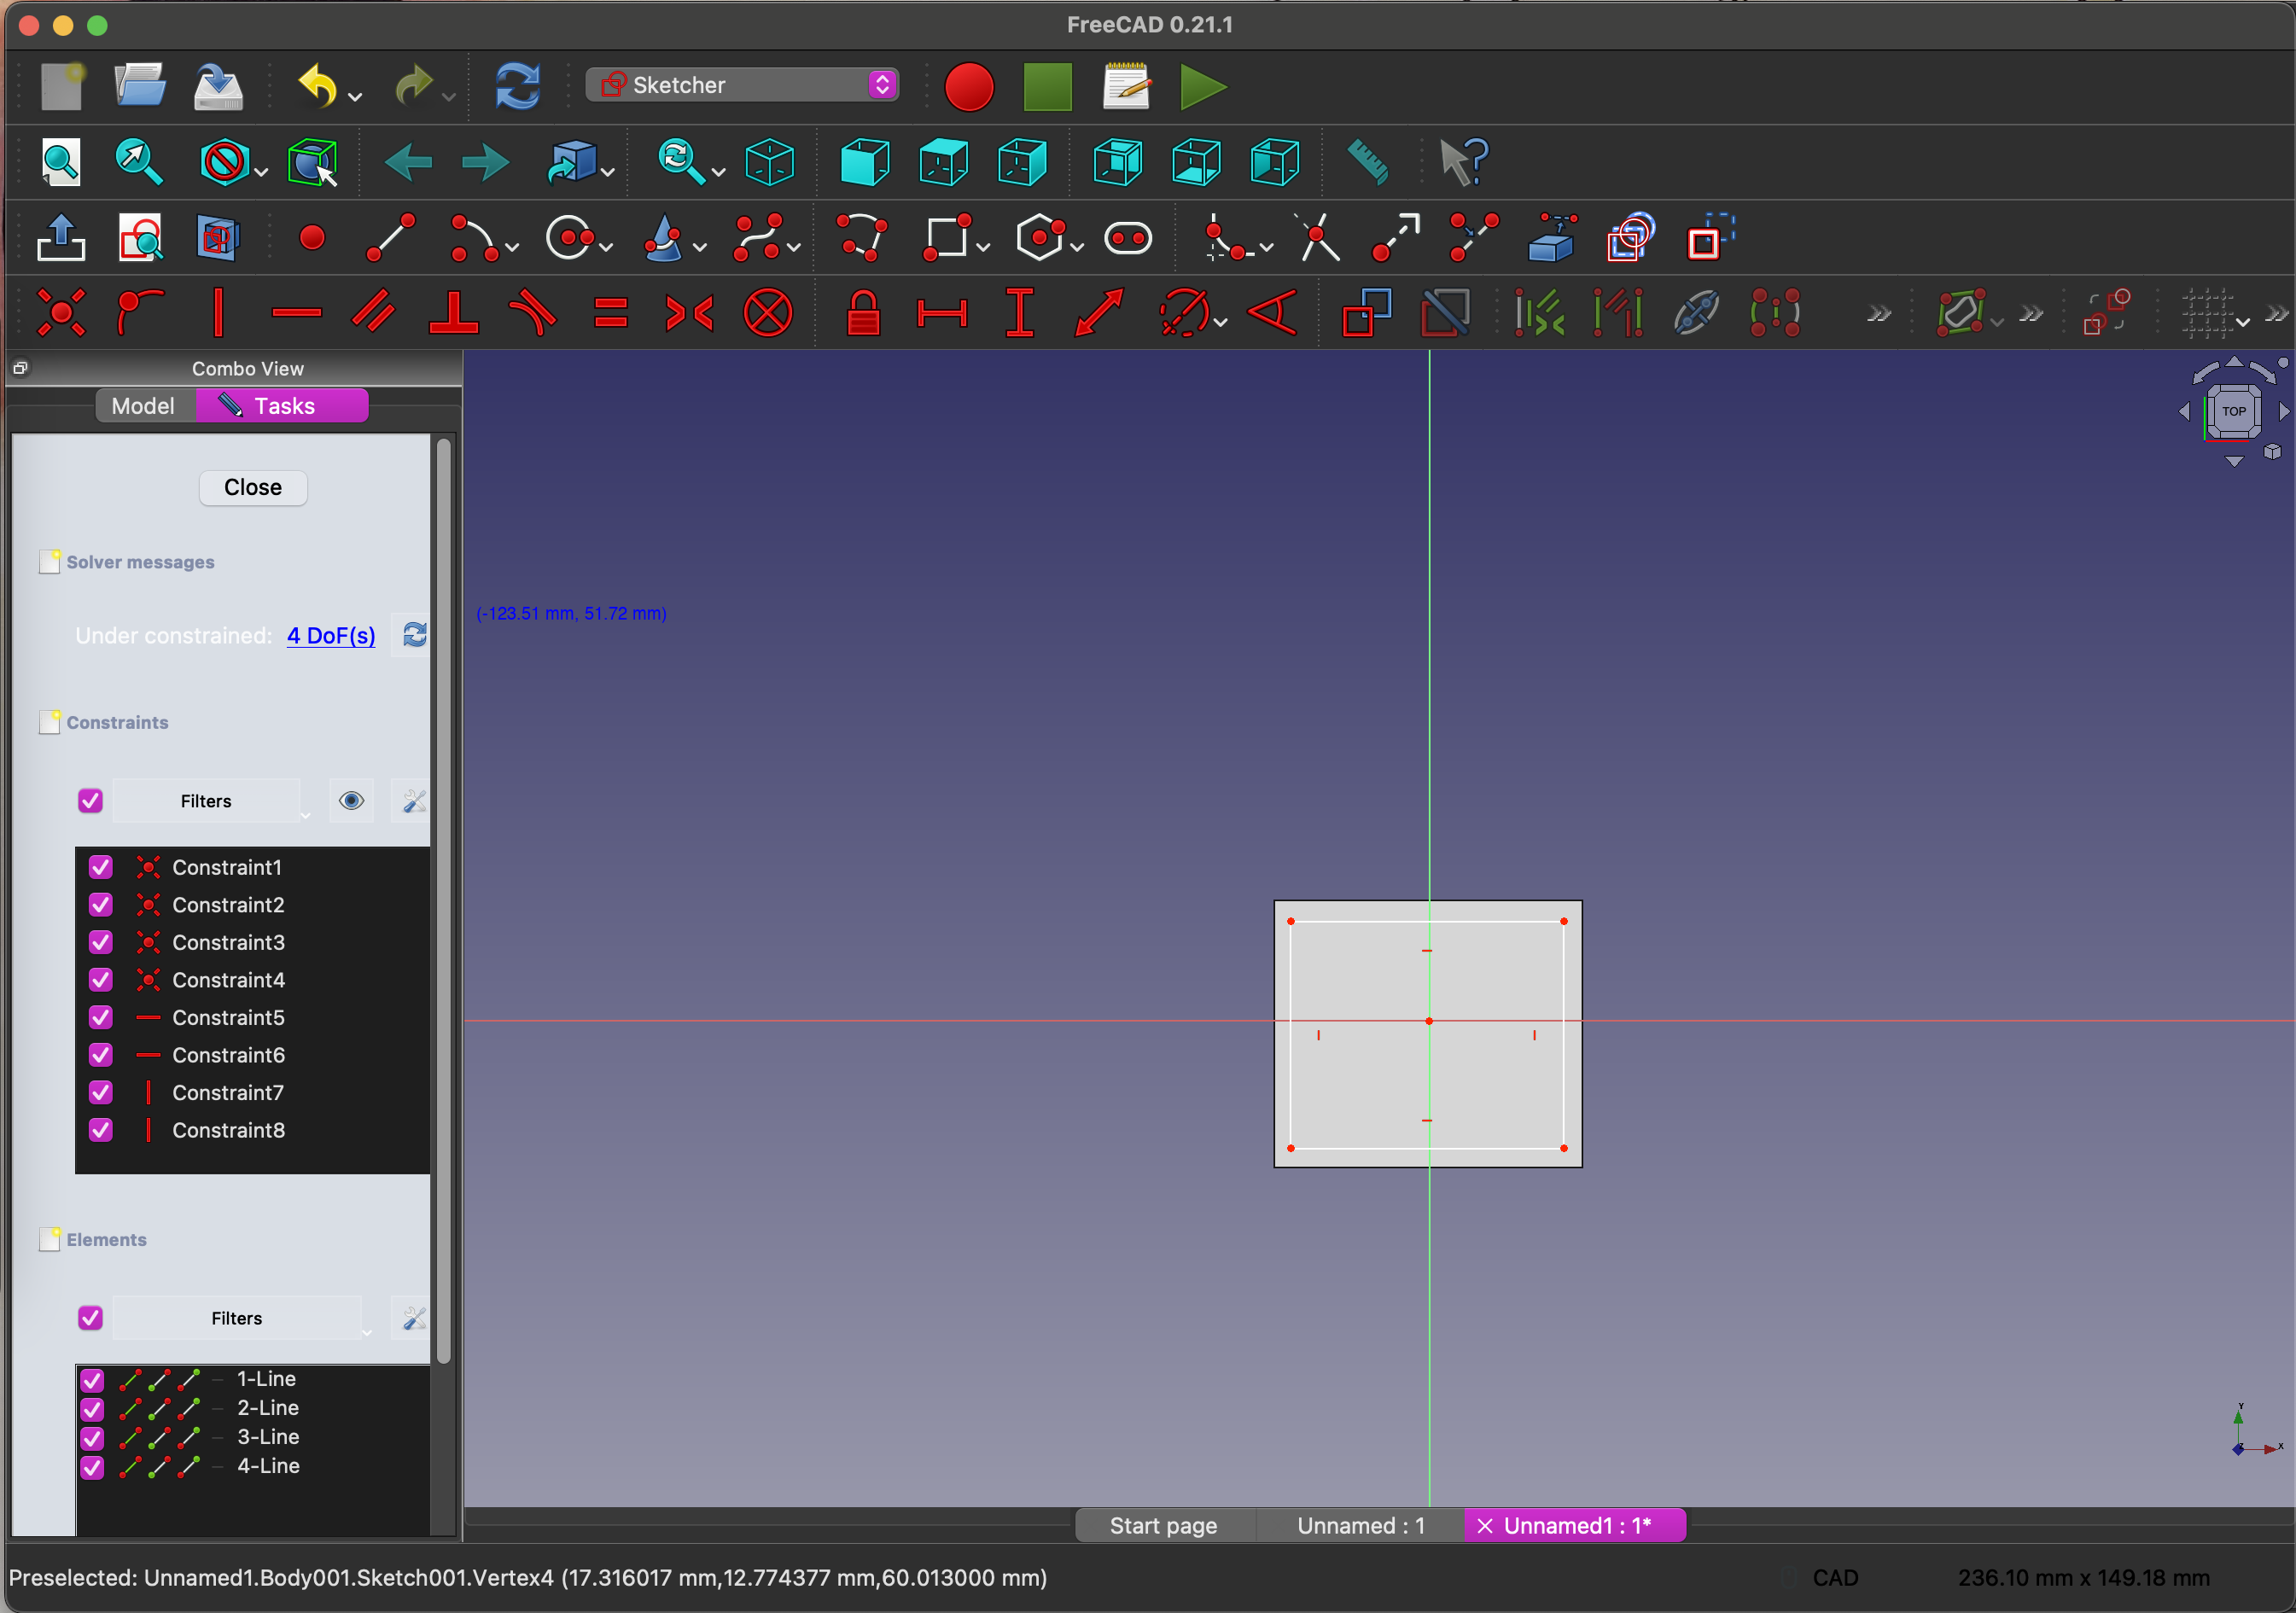
Task: Apply the symmetric constraint tool
Action: (690, 313)
